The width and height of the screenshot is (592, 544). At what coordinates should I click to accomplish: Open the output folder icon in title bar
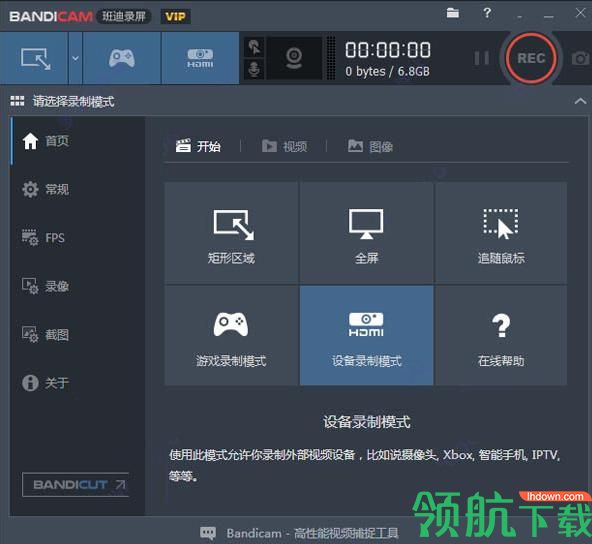coord(453,13)
